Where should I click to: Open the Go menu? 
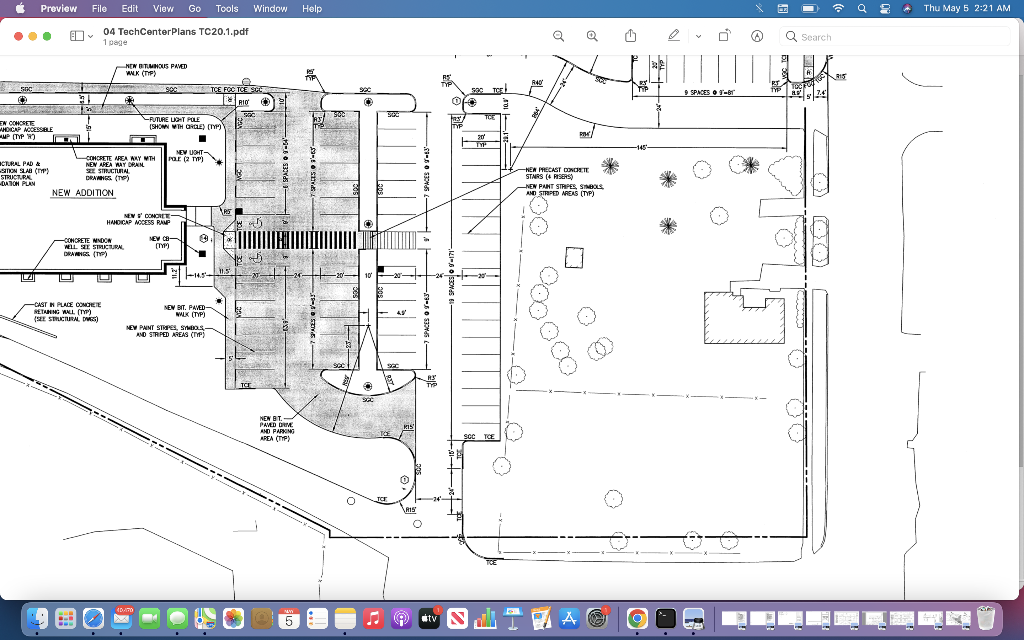(x=195, y=8)
